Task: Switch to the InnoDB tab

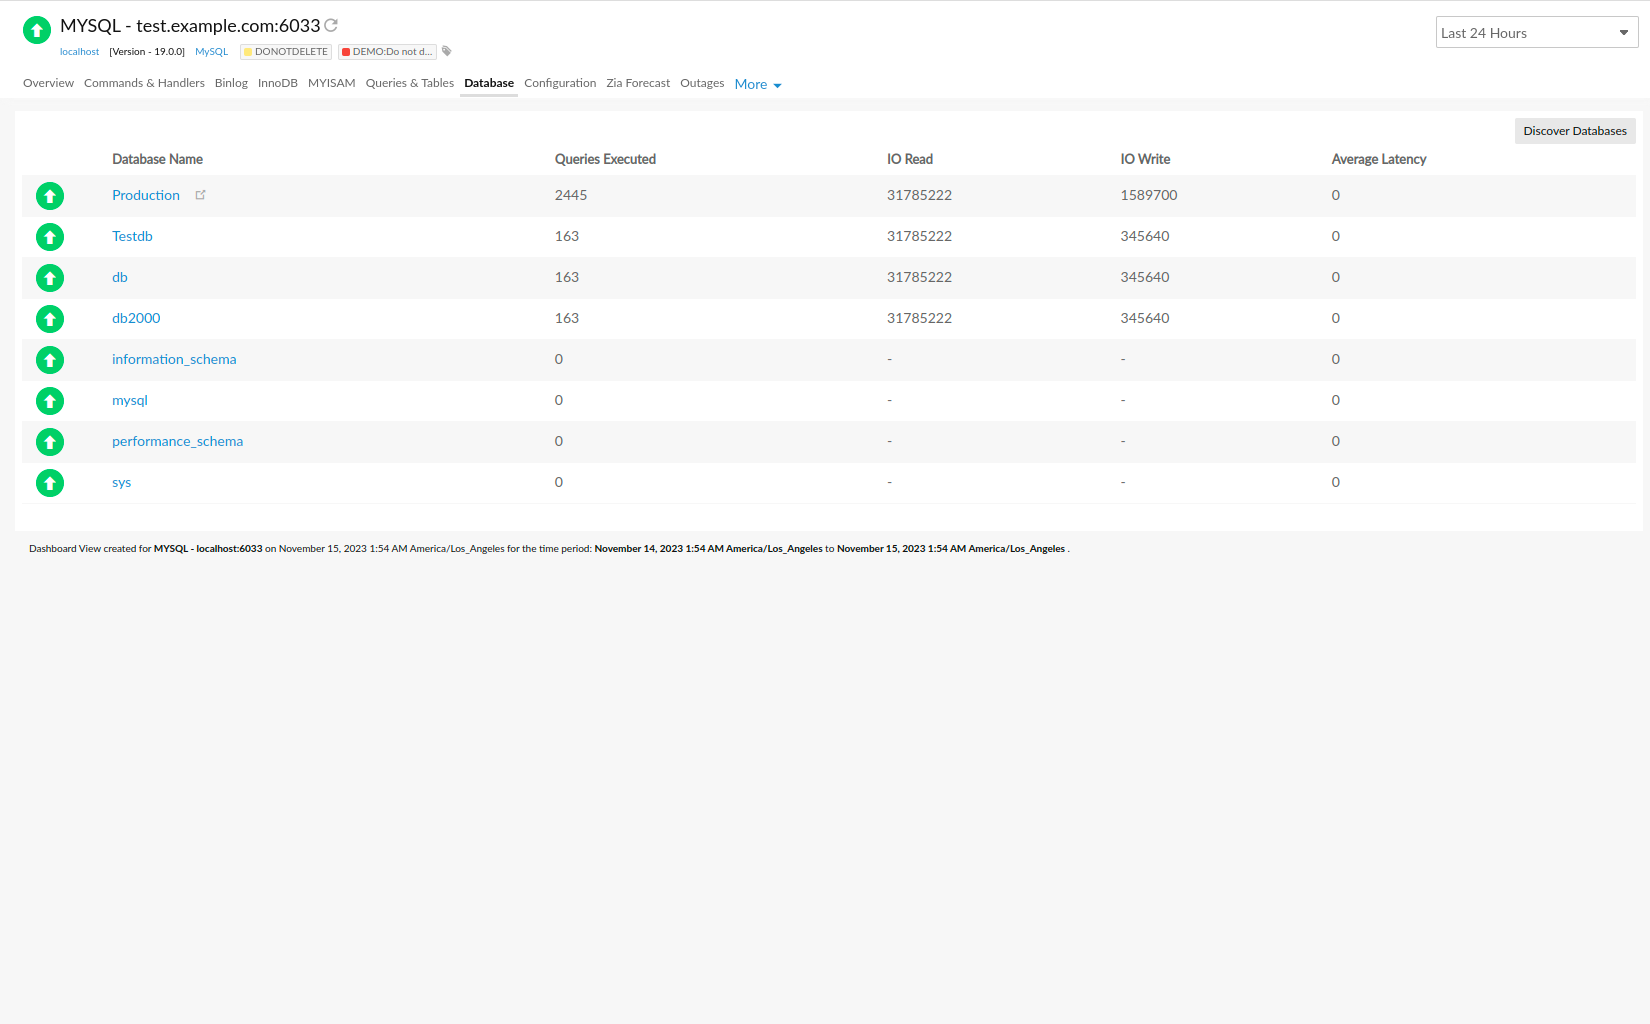Action: [x=277, y=83]
